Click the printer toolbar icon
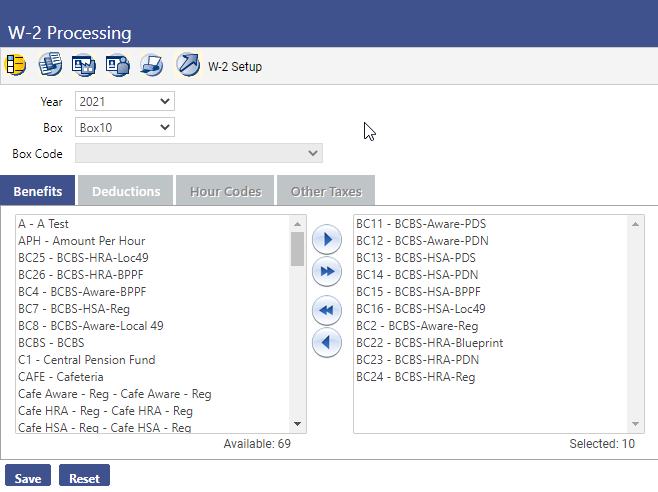The image size is (658, 492). pyautogui.click(x=152, y=66)
